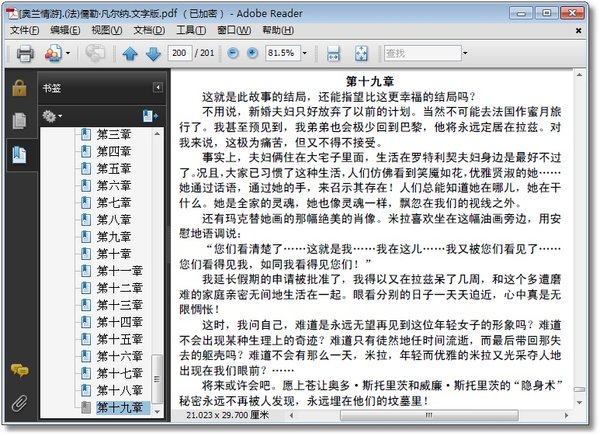The width and height of the screenshot is (600, 436).
Task: Click document horizontal scroll left arrow
Action: tap(292, 415)
